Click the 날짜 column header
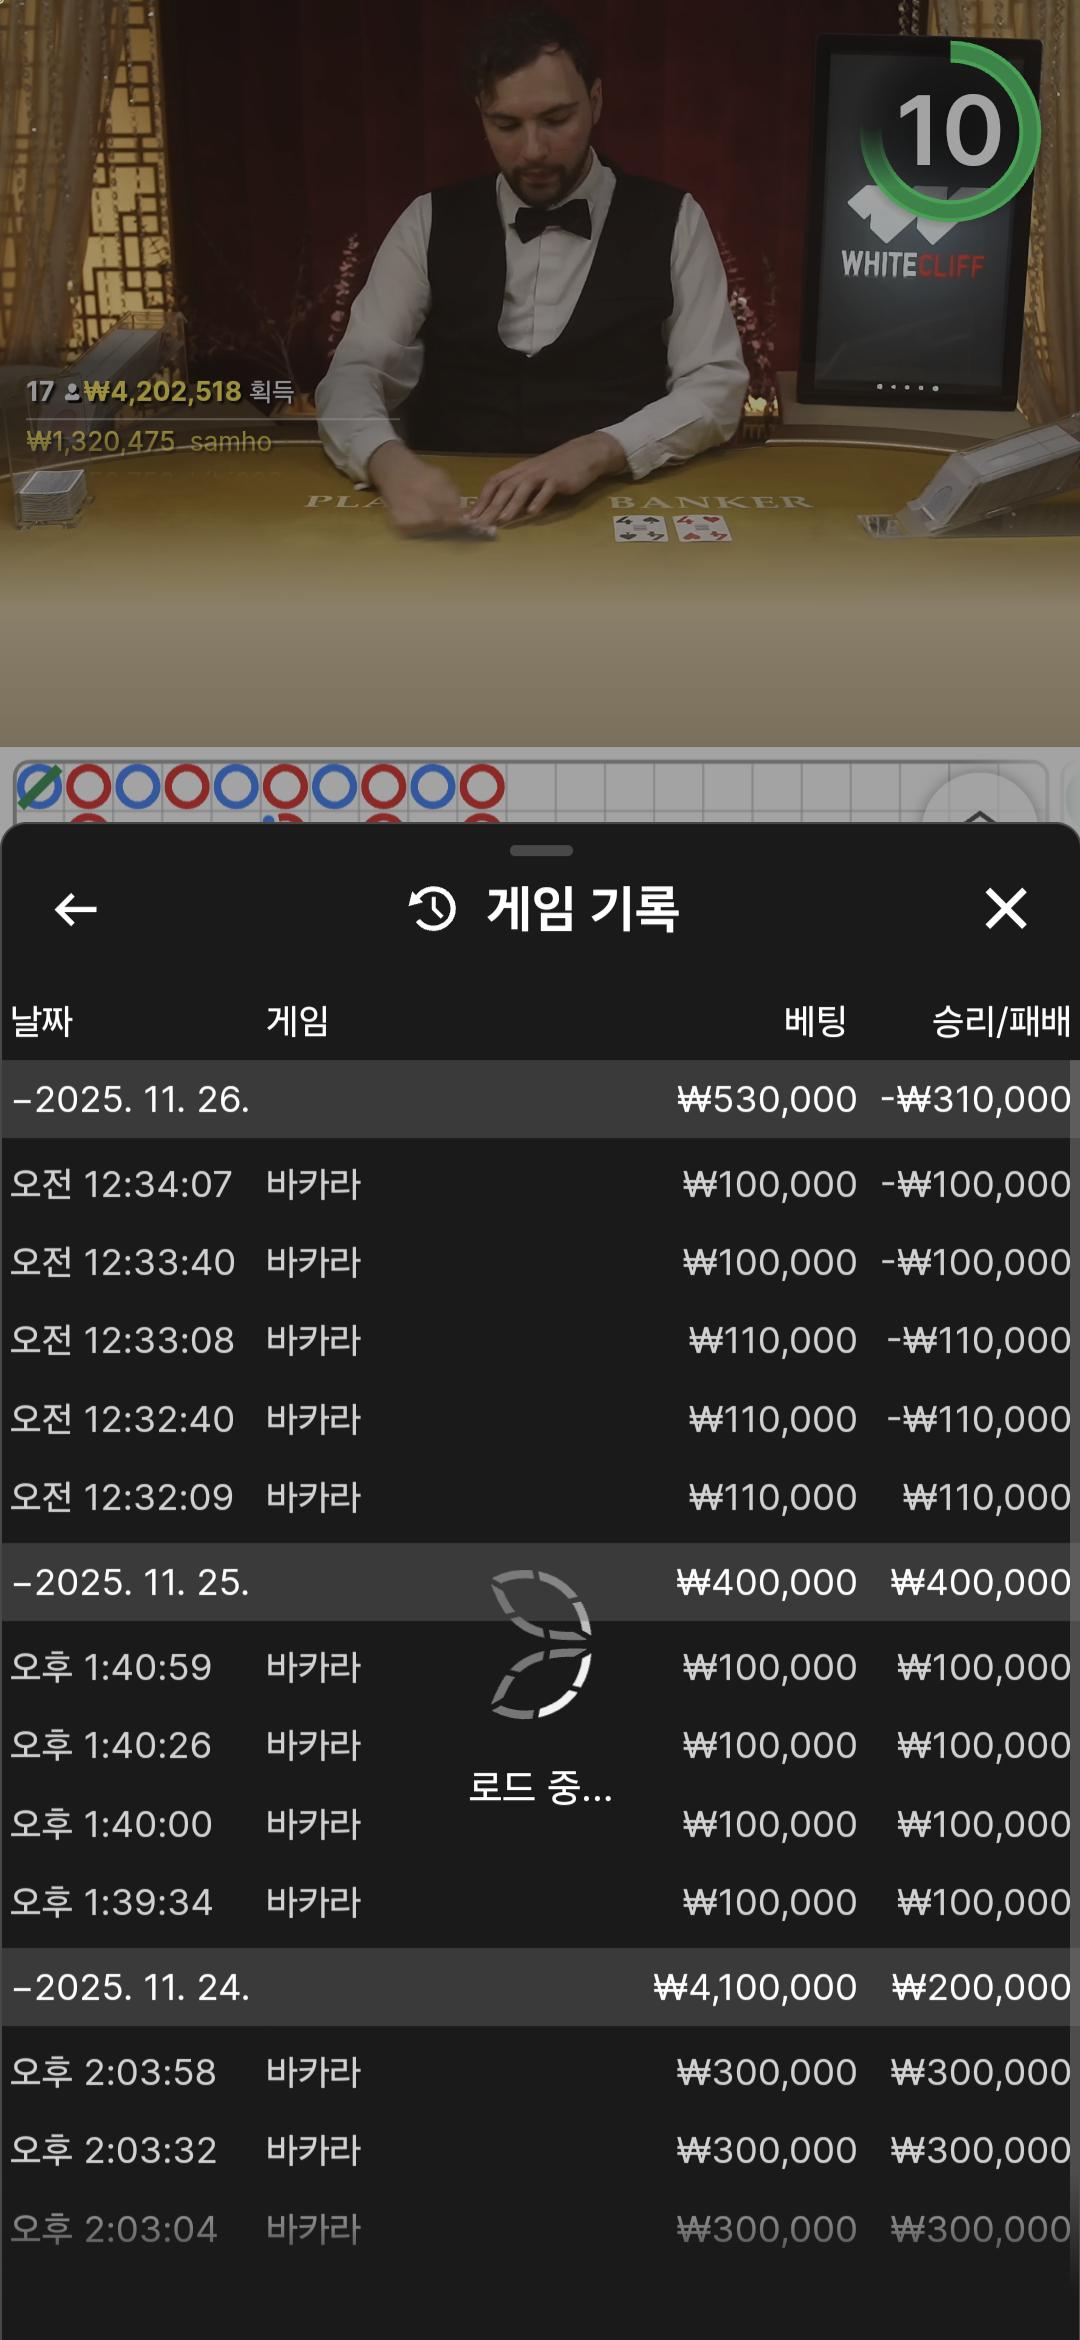This screenshot has width=1080, height=2340. tap(42, 1021)
